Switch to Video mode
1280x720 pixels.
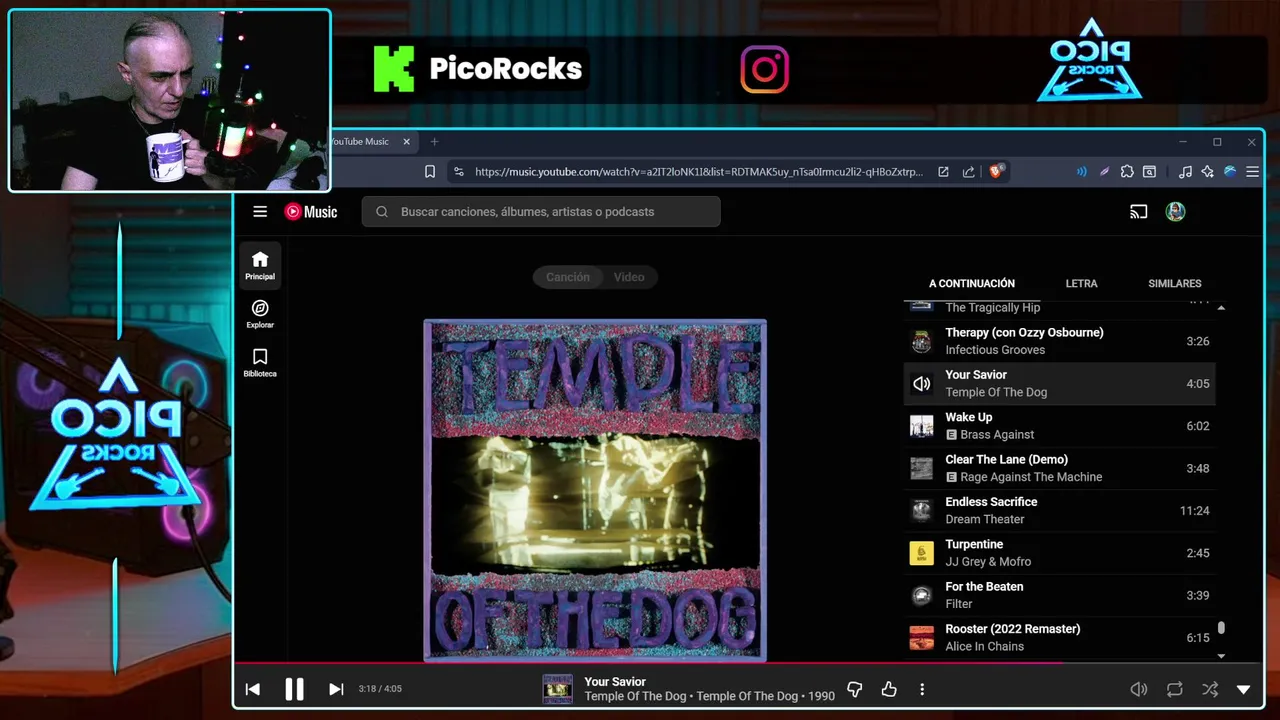629,277
